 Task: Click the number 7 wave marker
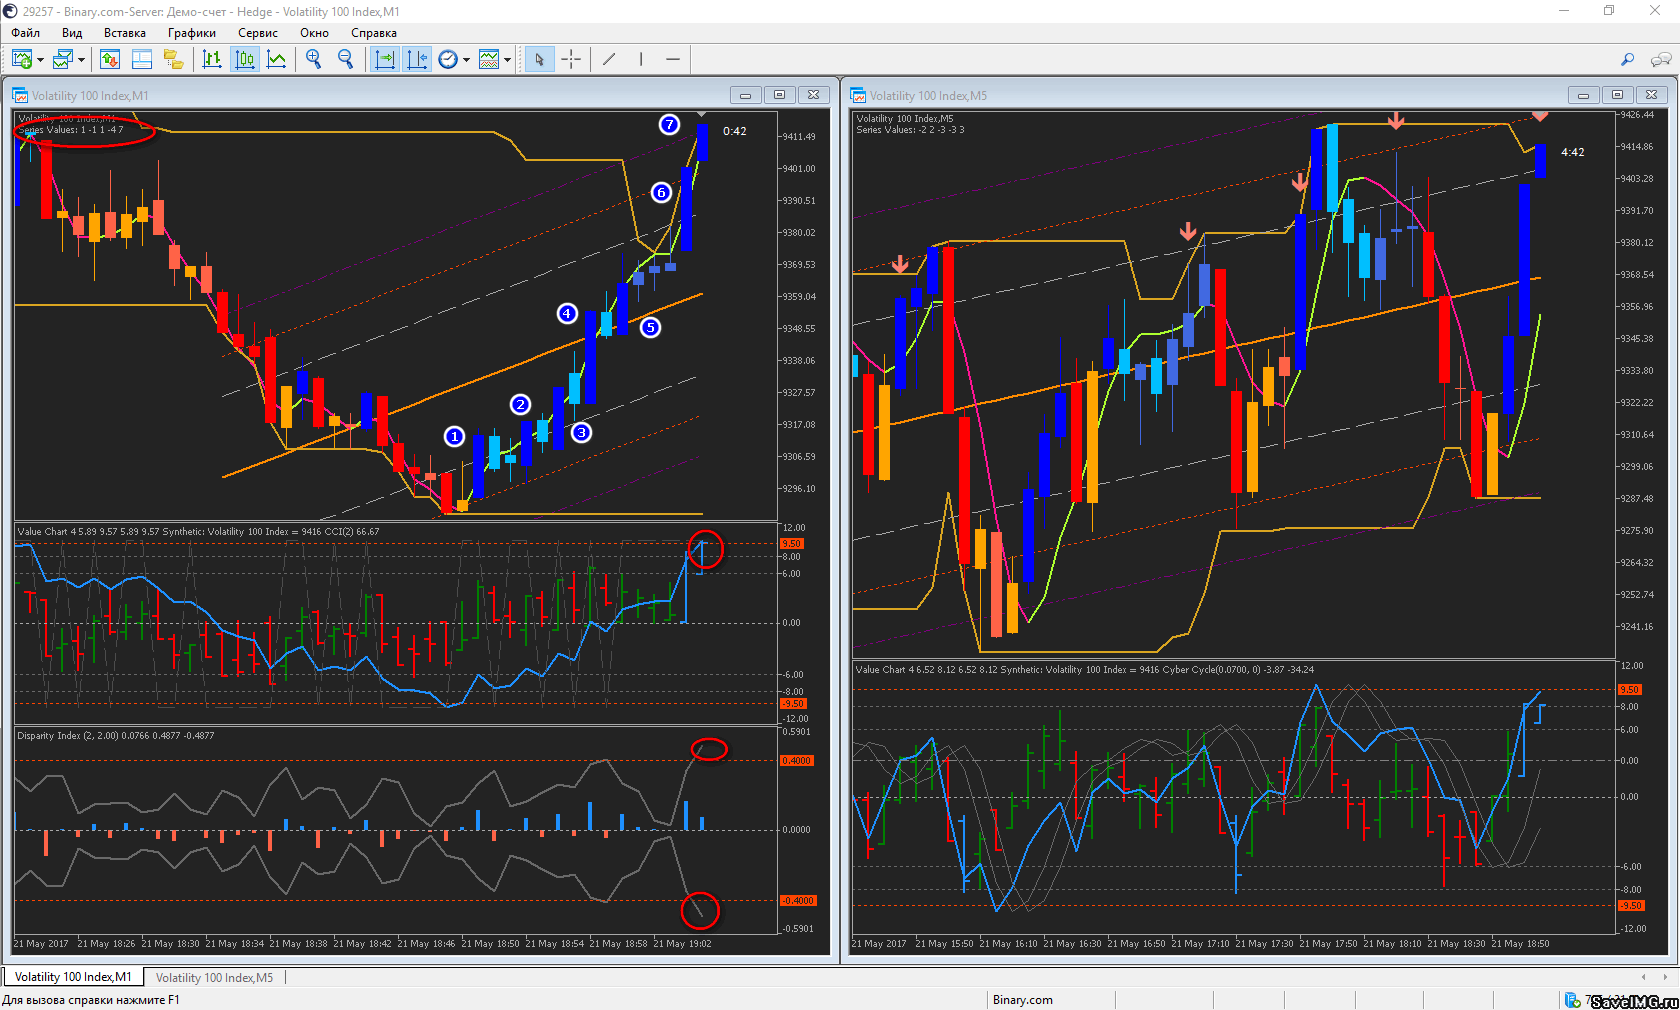pyautogui.click(x=669, y=124)
